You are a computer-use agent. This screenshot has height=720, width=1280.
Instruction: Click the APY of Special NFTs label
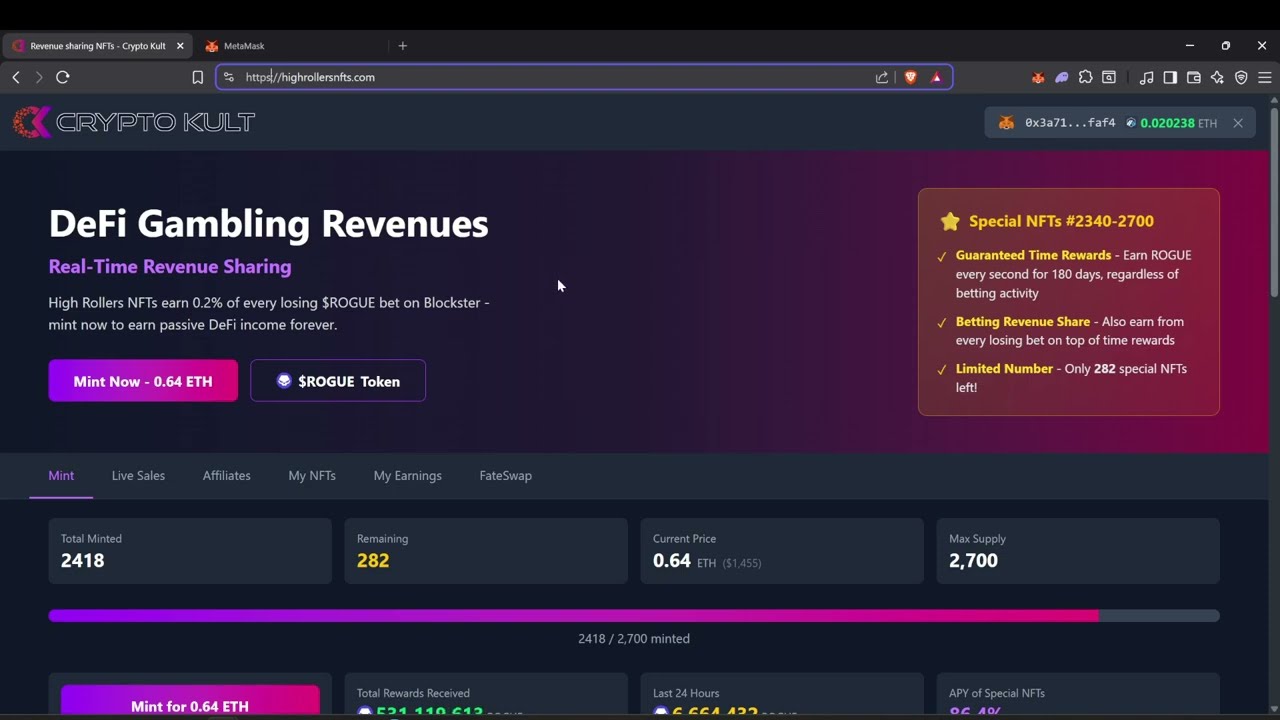[x=997, y=693]
